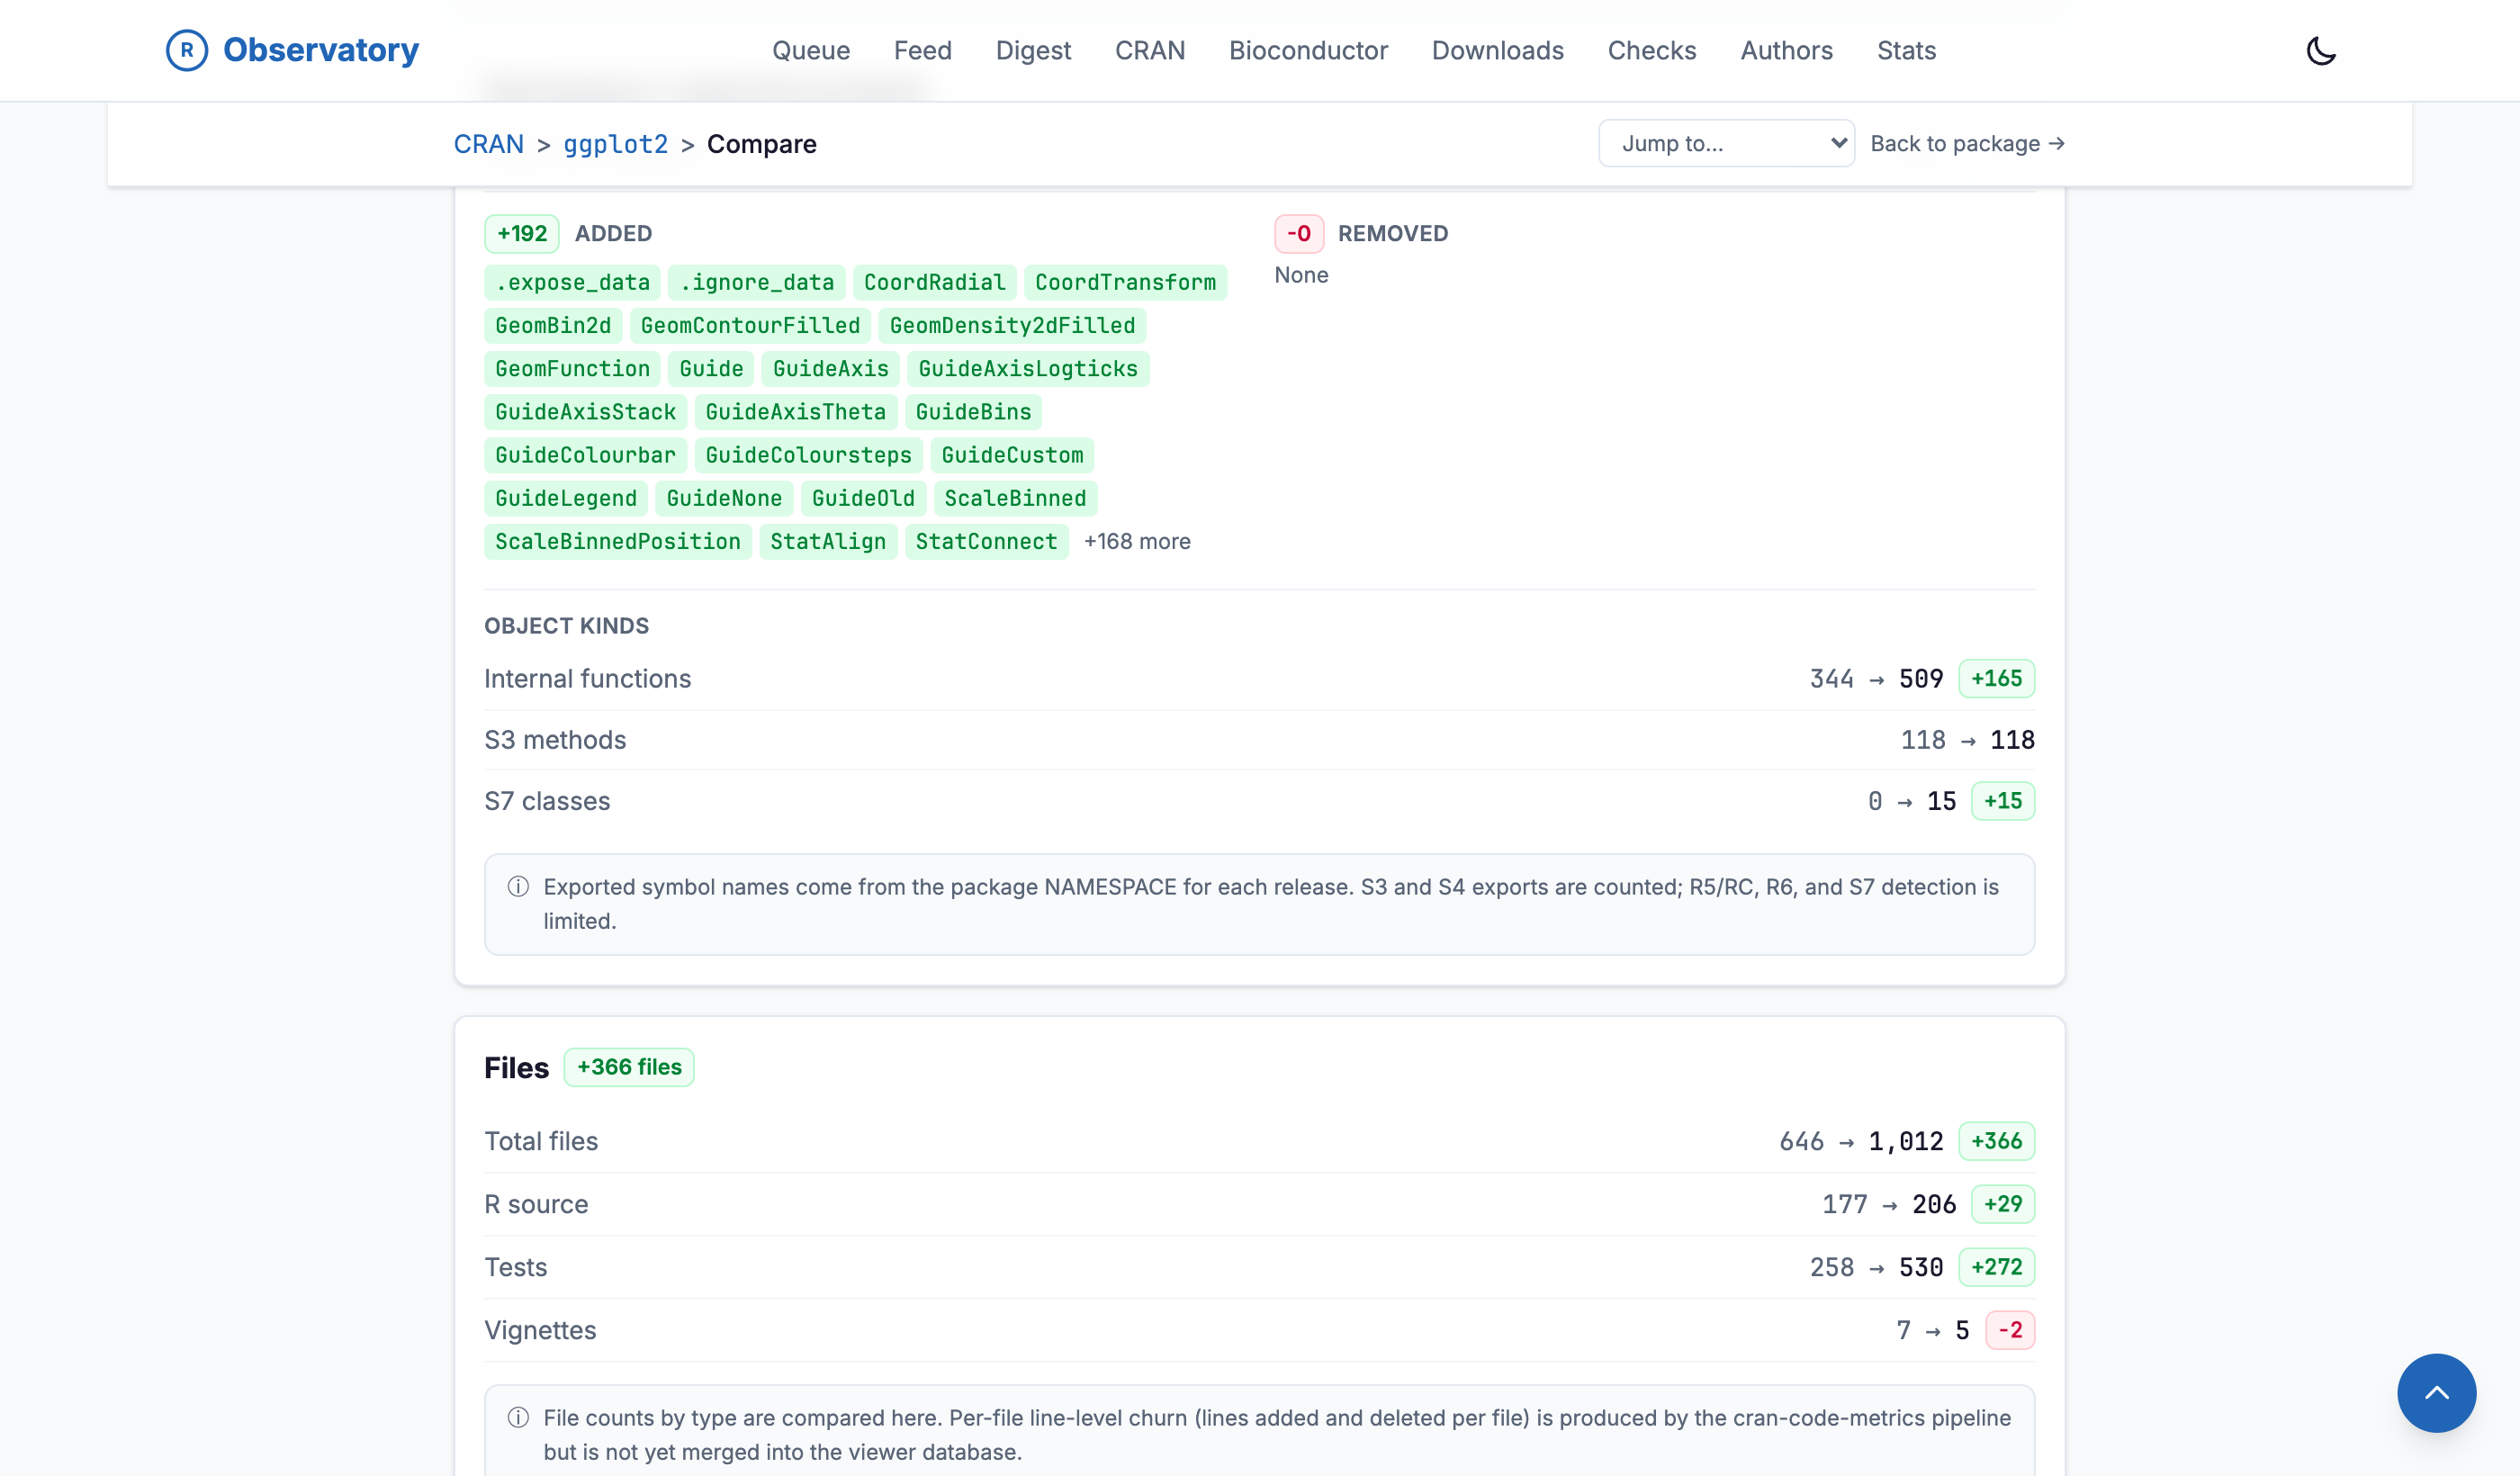The width and height of the screenshot is (2520, 1476).
Task: Click the -2 Vignettes badge
Action: point(2010,1329)
